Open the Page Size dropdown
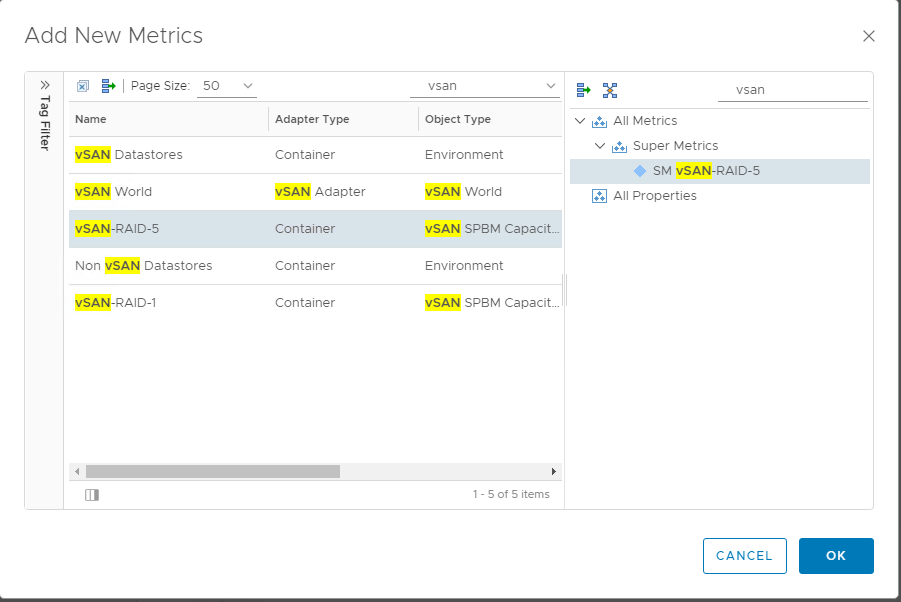Viewport: 901px width, 602px height. [x=227, y=86]
